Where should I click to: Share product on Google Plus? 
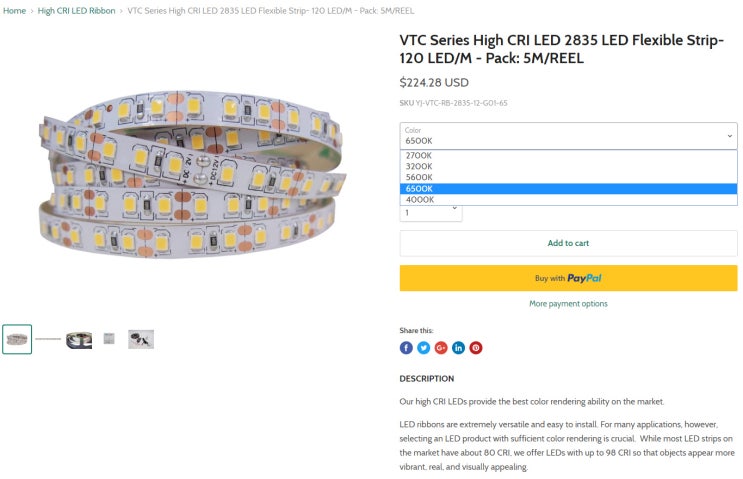441,348
